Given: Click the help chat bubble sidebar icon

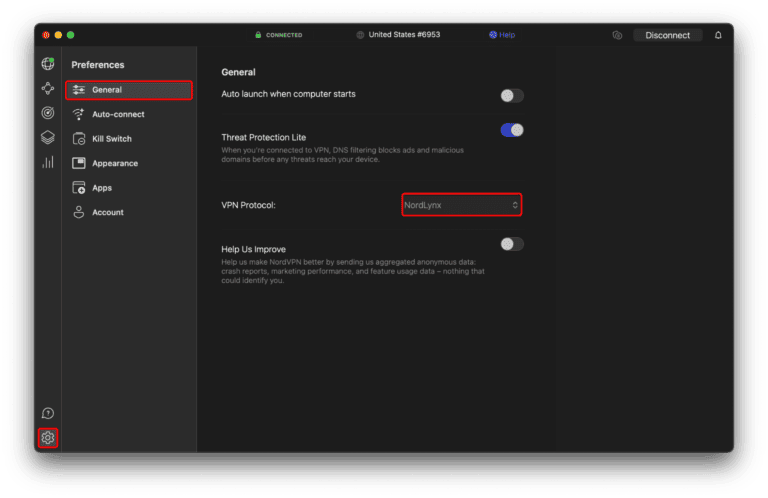Looking at the screenshot, I should (x=47, y=413).
